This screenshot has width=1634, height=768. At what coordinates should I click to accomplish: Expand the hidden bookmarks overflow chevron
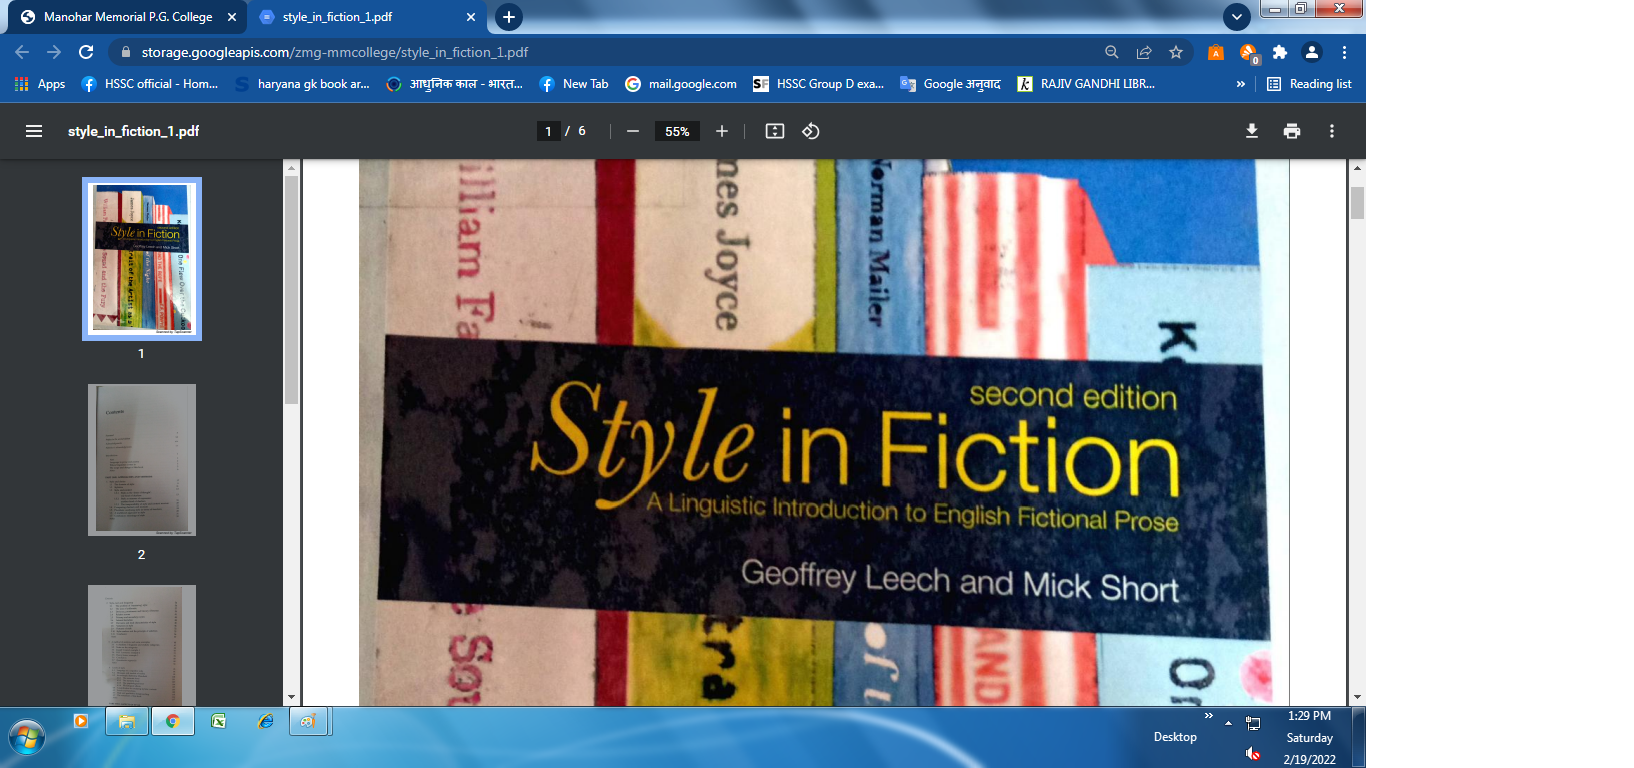coord(1241,84)
